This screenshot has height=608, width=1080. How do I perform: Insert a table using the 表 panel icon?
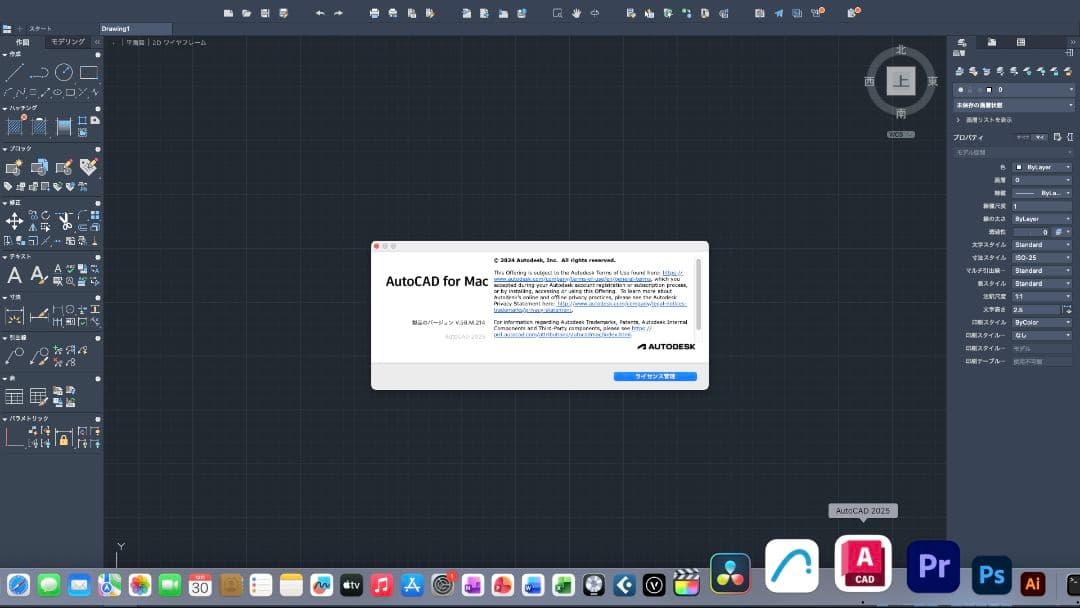(x=13, y=395)
